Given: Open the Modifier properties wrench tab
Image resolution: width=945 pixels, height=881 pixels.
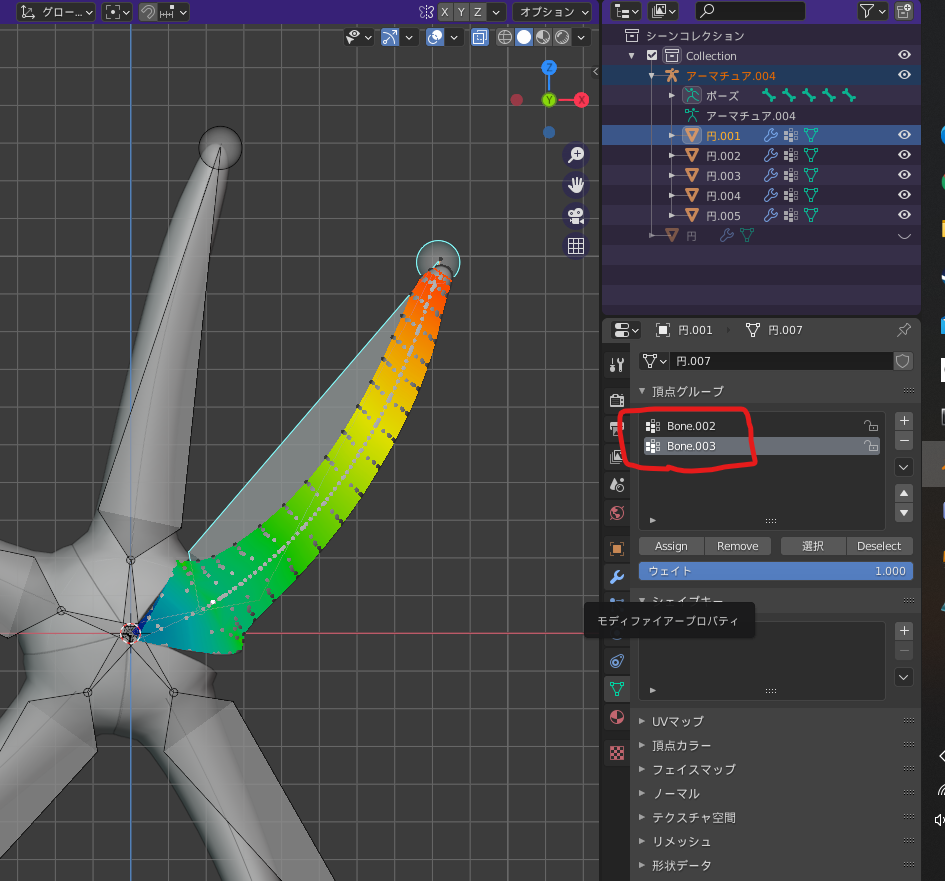Looking at the screenshot, I should coord(617,577).
